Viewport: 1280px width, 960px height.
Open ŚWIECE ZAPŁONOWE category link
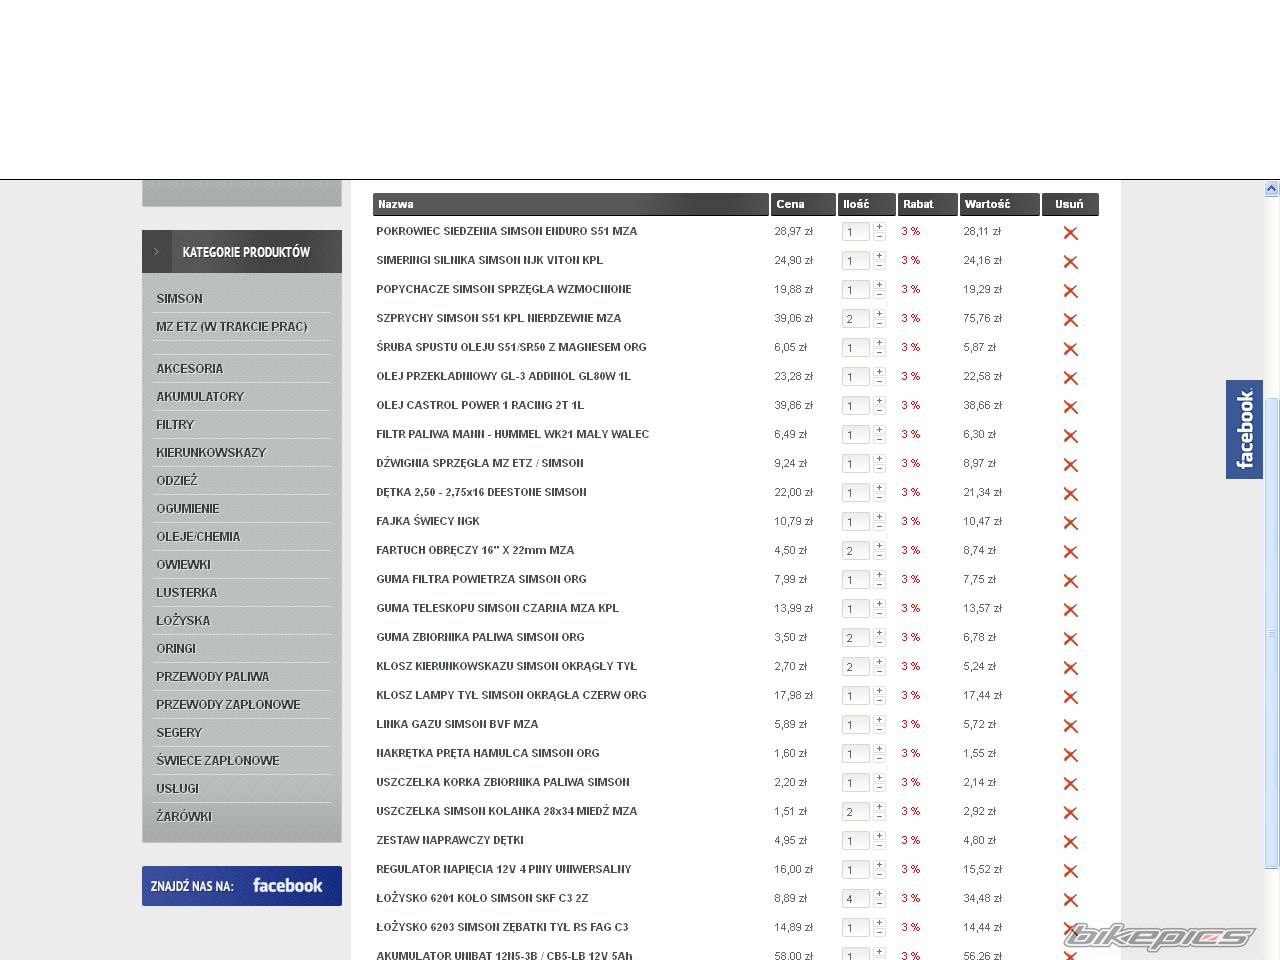[x=217, y=761]
